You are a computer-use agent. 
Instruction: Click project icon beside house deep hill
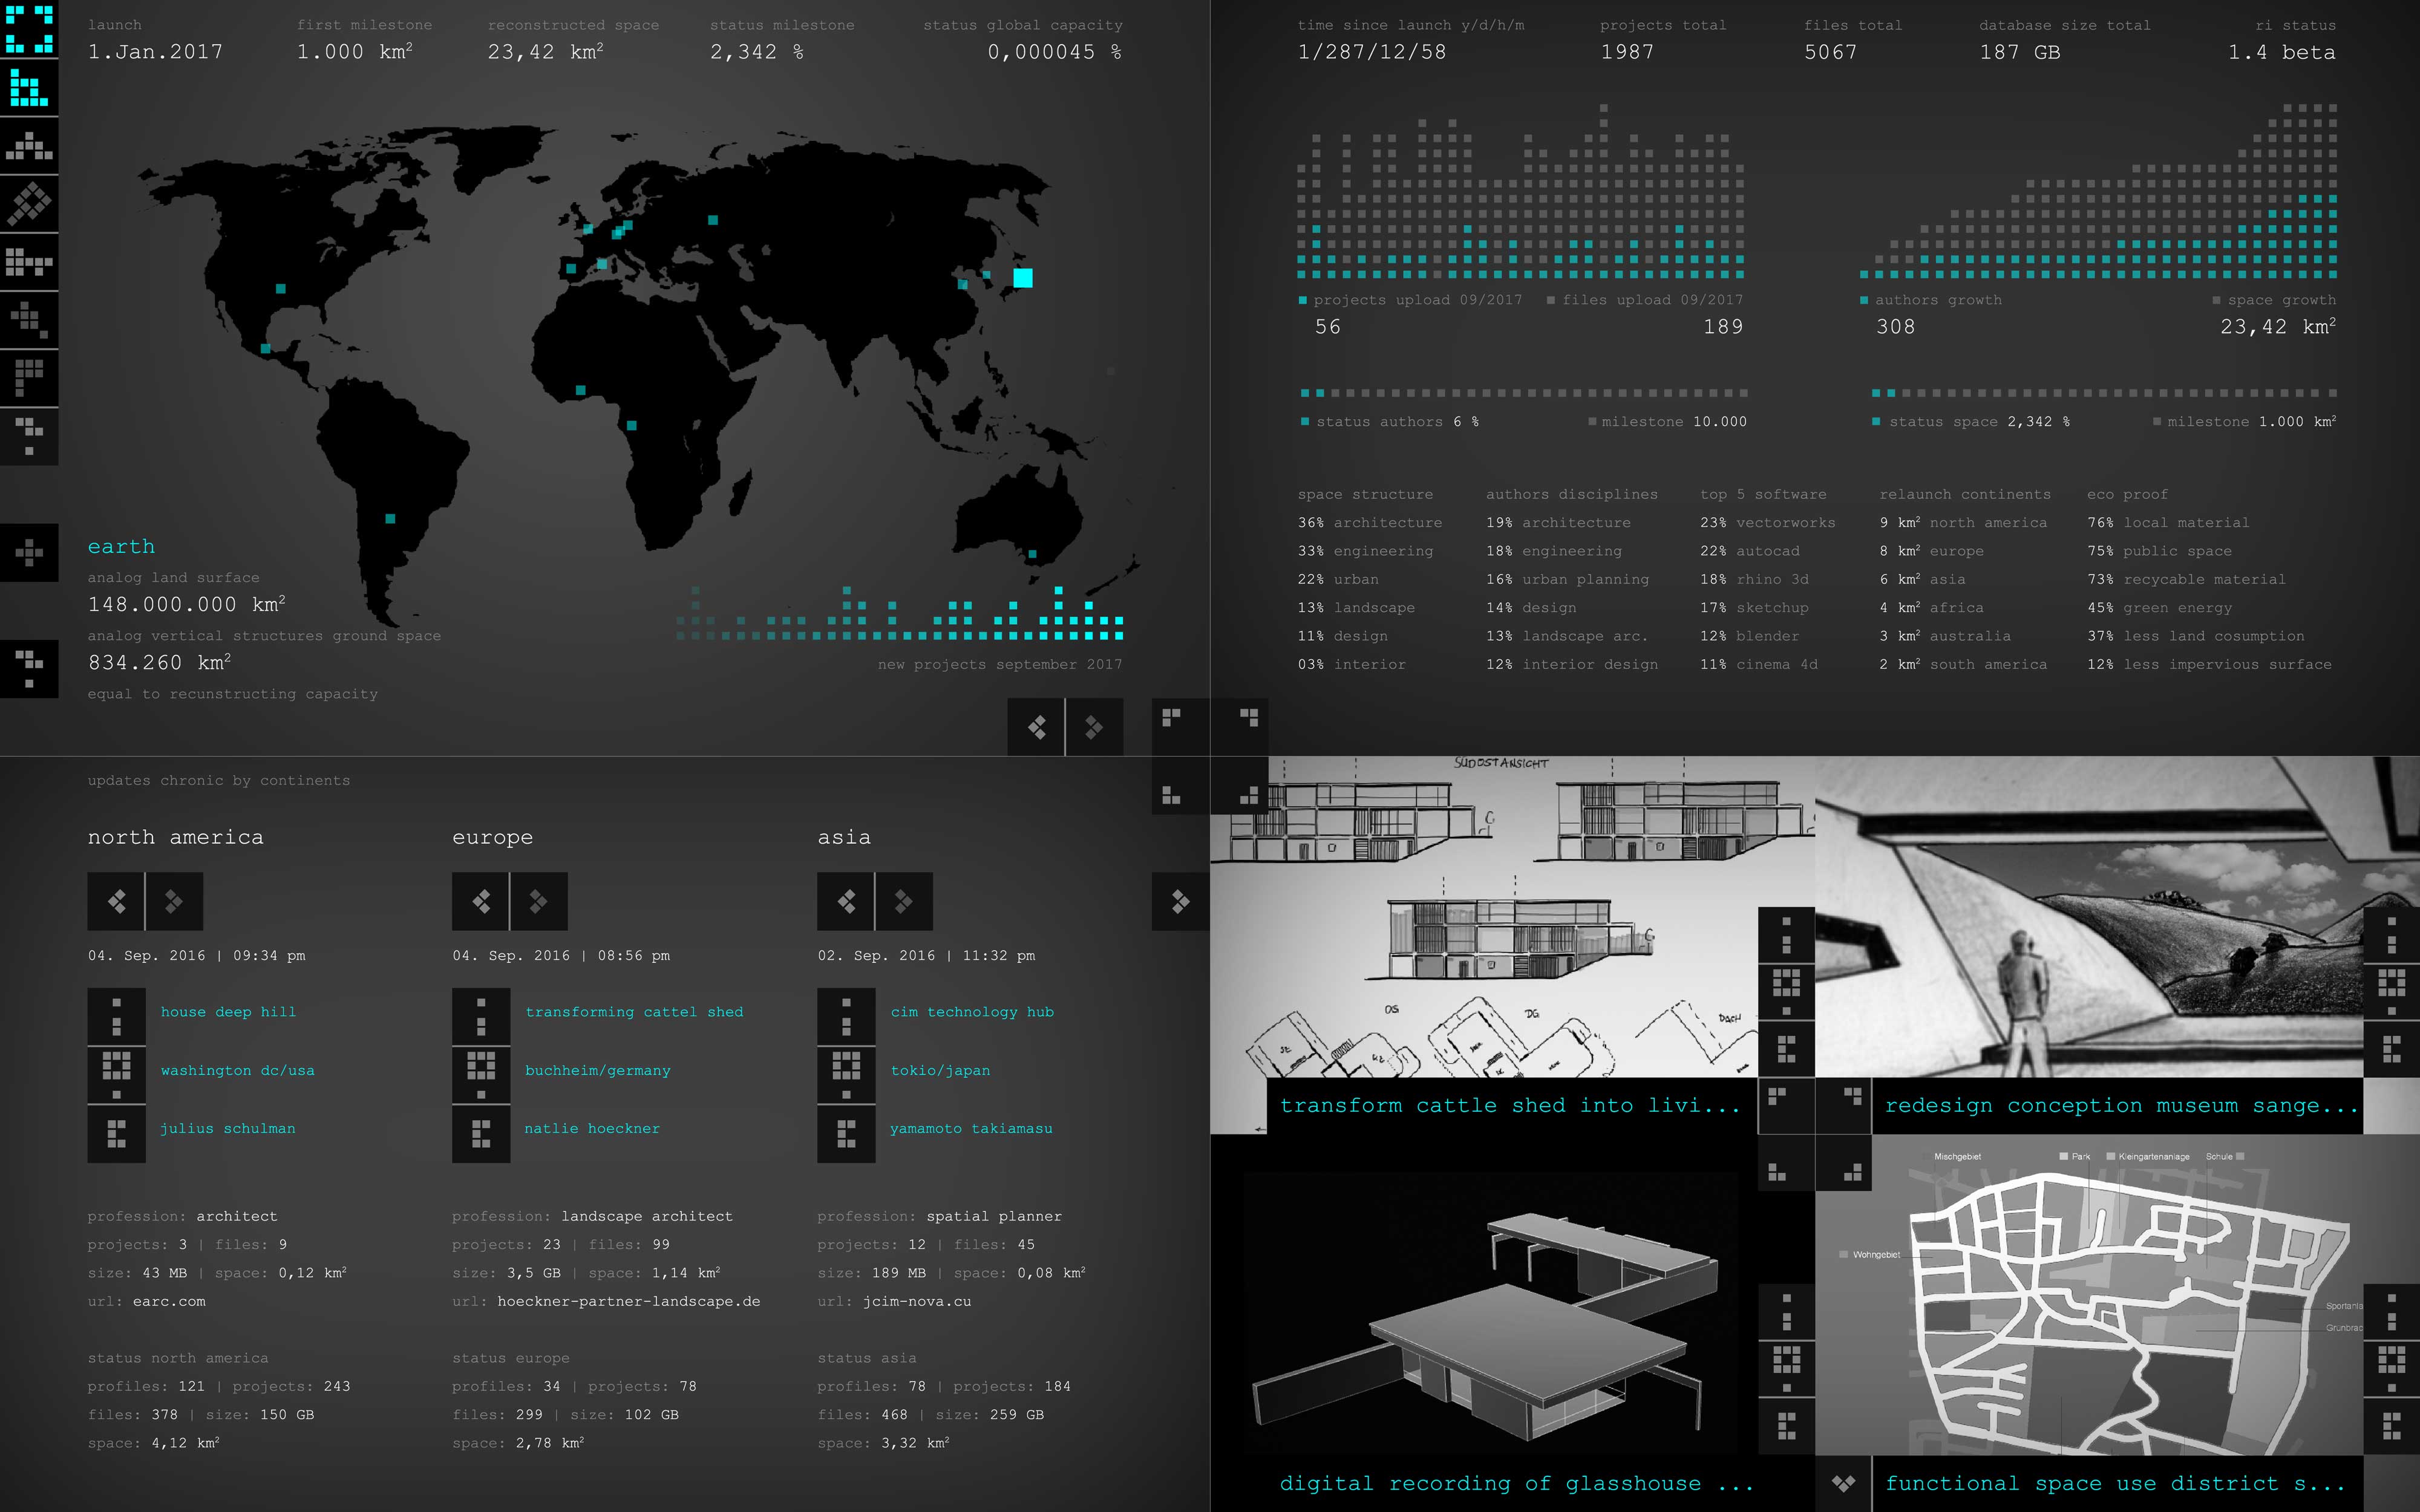116,1016
